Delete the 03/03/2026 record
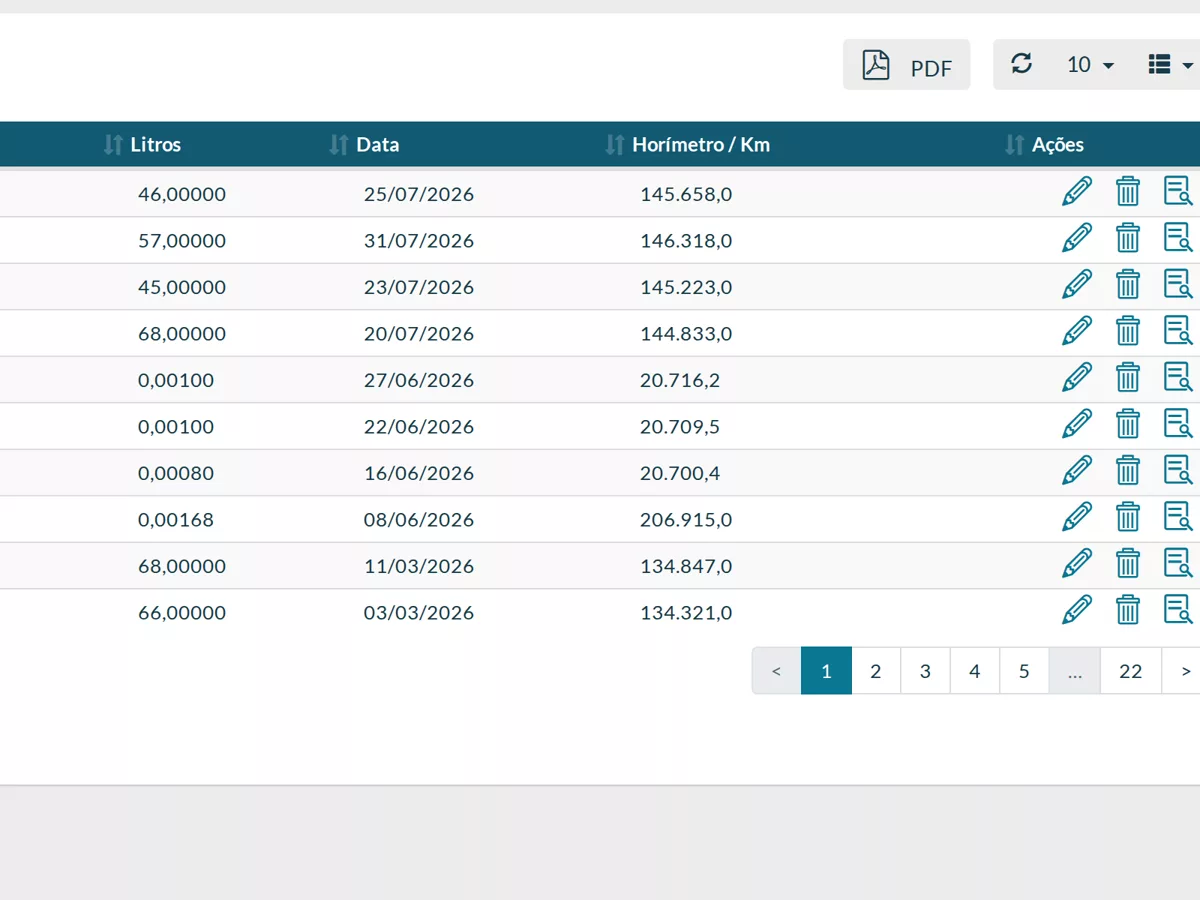1200x900 pixels. pyautogui.click(x=1128, y=610)
